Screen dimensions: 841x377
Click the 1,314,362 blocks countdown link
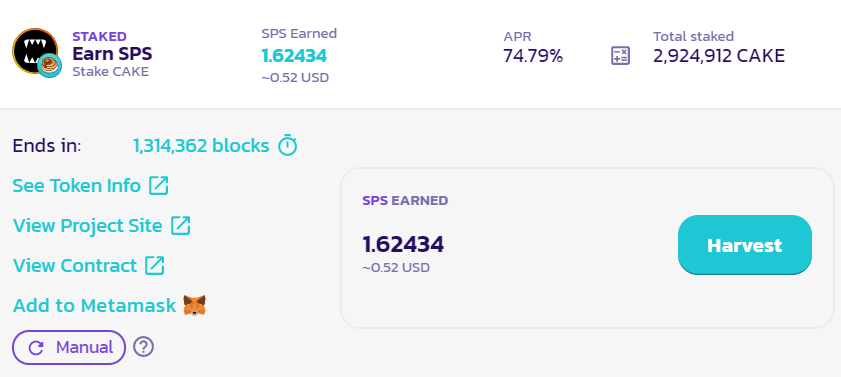[x=201, y=145]
